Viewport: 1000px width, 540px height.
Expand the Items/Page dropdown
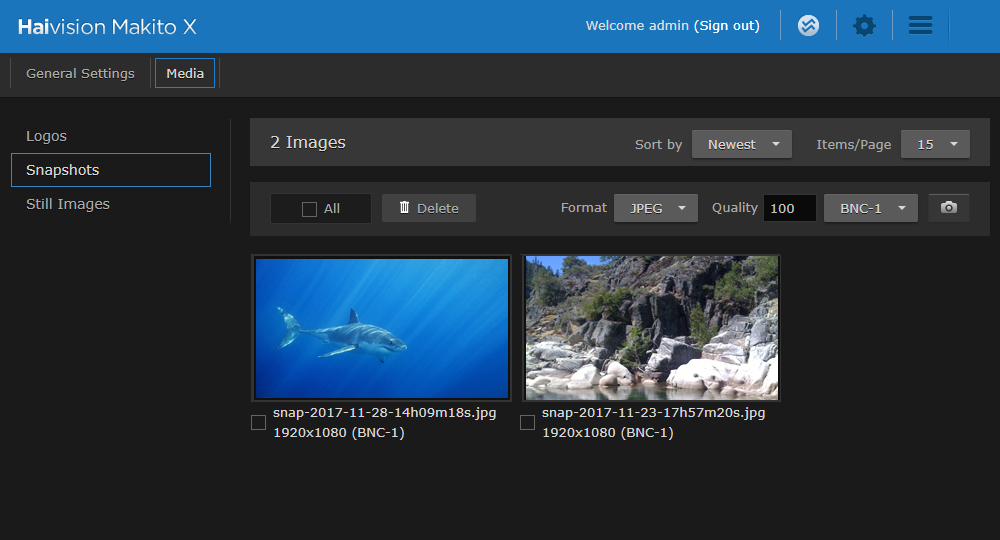click(x=935, y=144)
